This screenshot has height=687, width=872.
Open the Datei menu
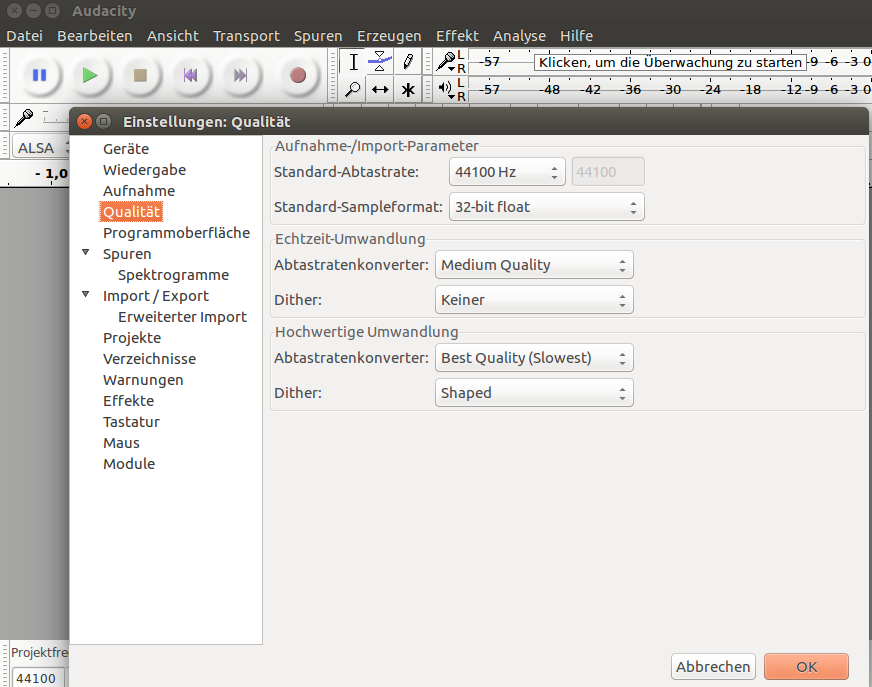[x=24, y=36]
